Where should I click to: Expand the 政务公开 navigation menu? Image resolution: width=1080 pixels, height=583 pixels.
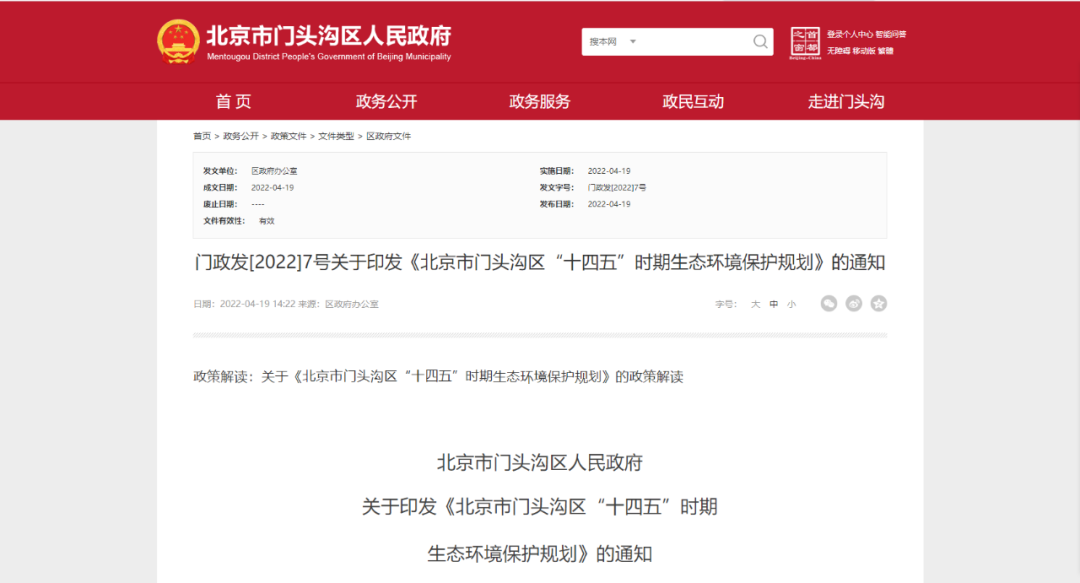click(386, 101)
